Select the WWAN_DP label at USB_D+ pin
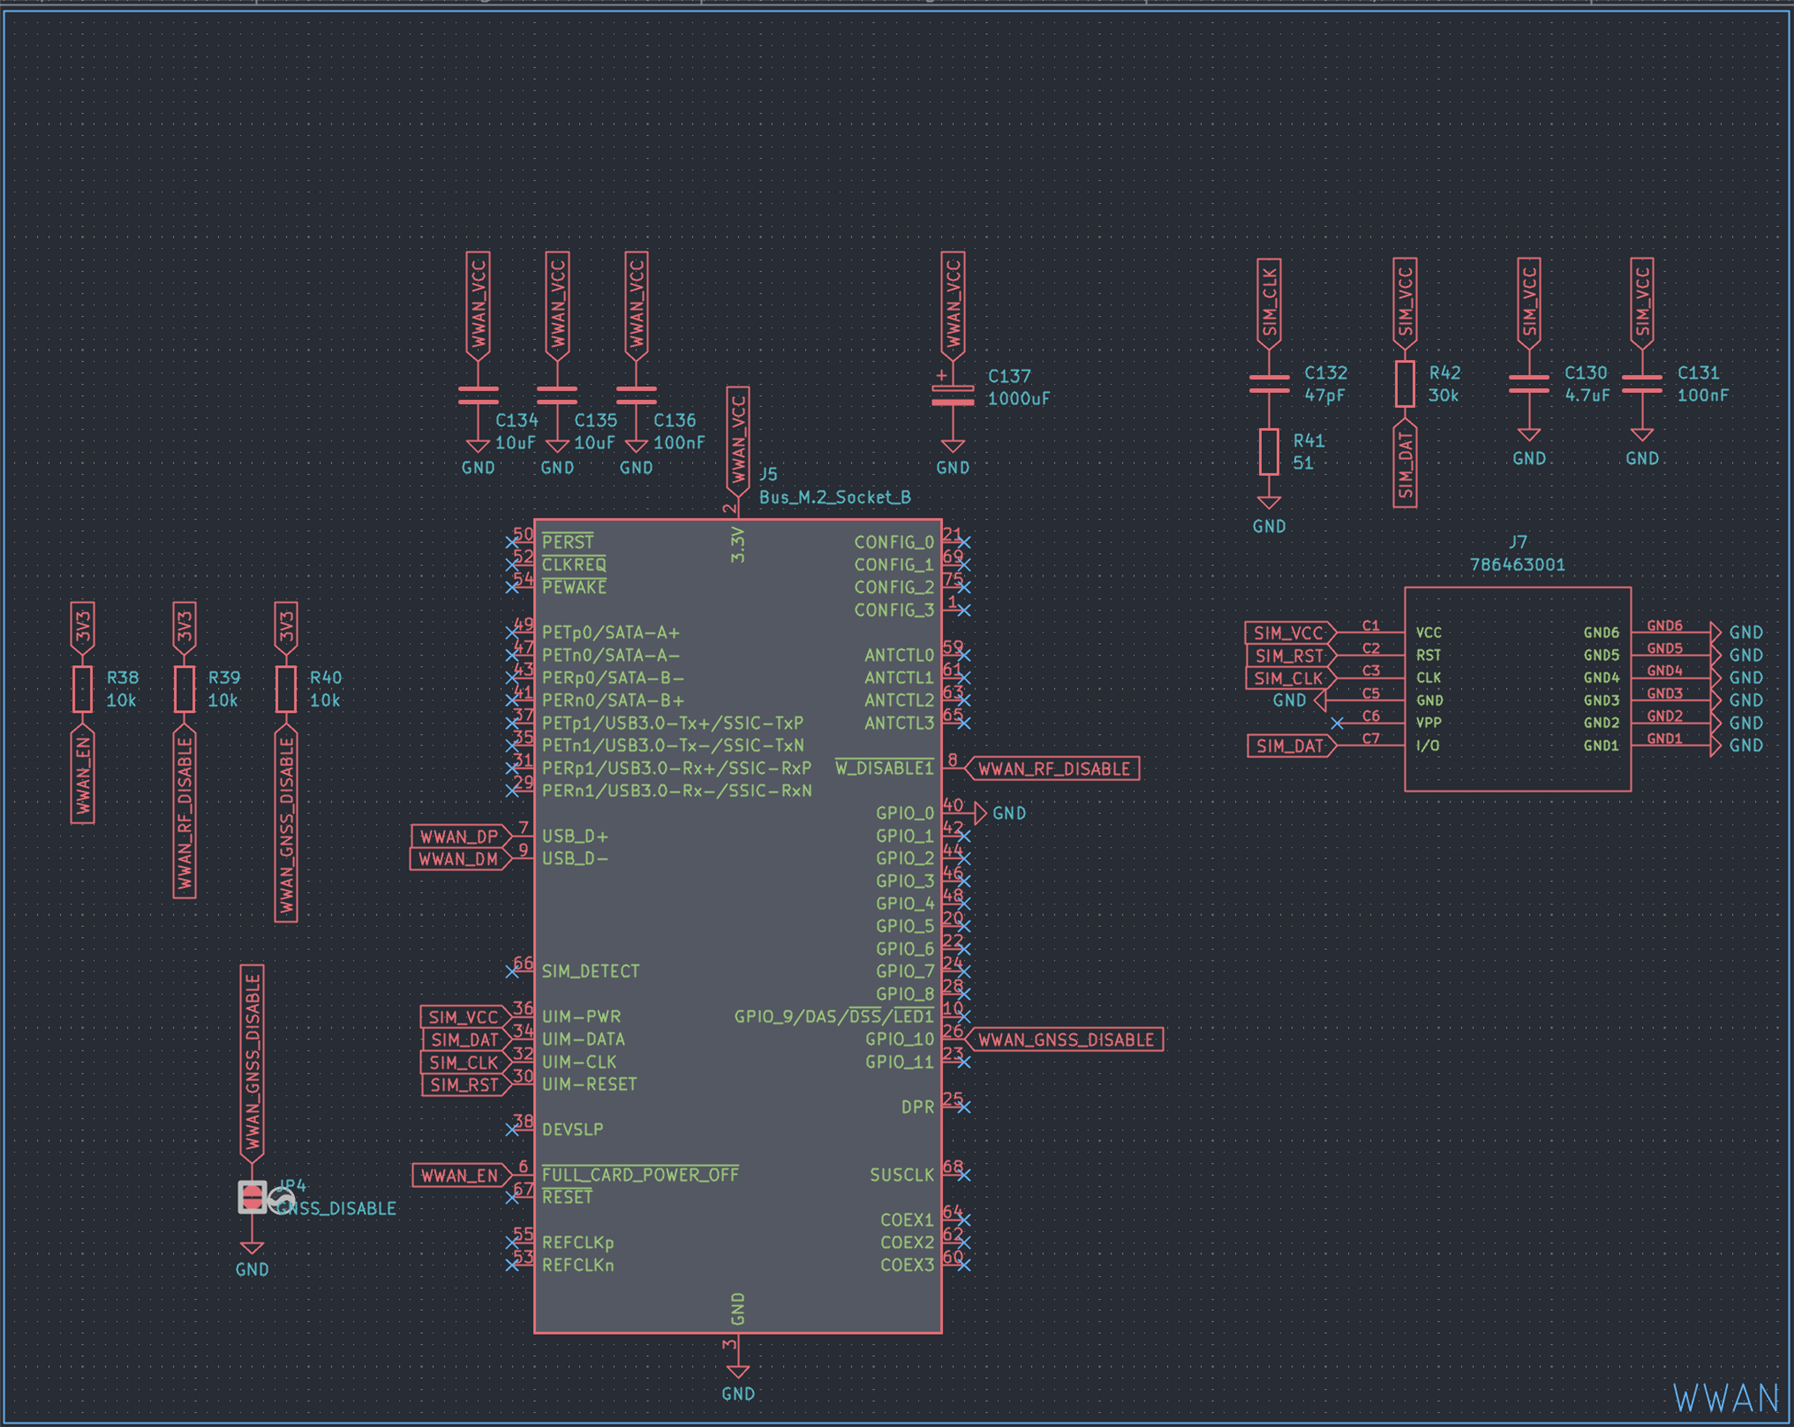The width and height of the screenshot is (1794, 1427). pyautogui.click(x=460, y=836)
